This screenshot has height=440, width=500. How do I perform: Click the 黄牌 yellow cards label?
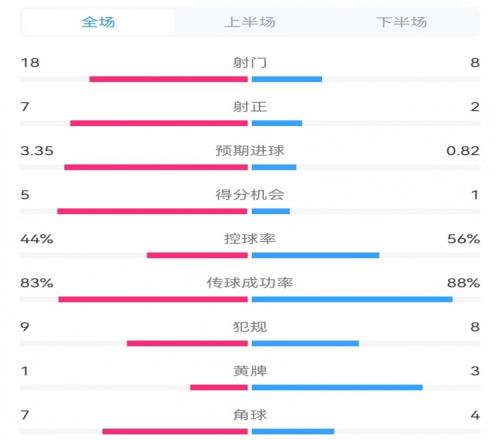(250, 371)
